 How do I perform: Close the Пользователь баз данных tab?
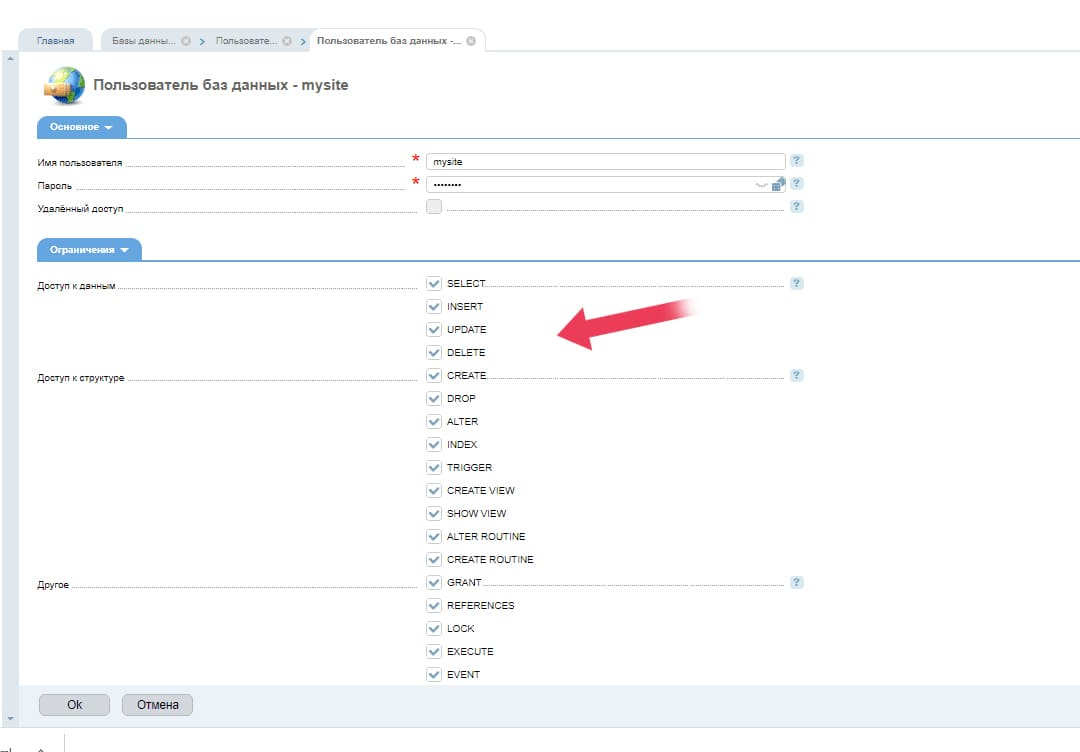click(x=471, y=41)
